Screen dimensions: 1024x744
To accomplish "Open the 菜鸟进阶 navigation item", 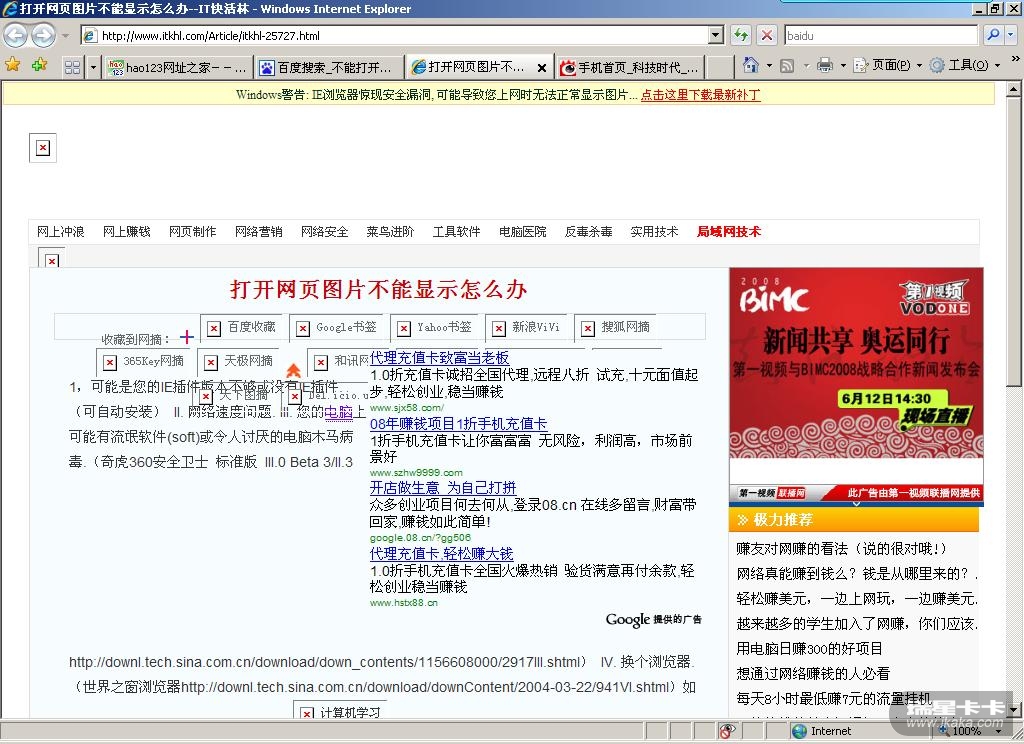I will [x=391, y=232].
